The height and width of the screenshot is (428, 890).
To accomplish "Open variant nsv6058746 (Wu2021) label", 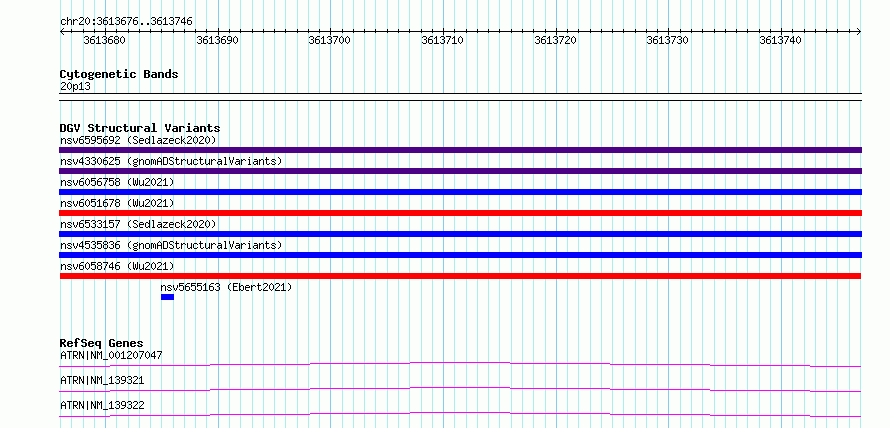I will click(x=117, y=266).
